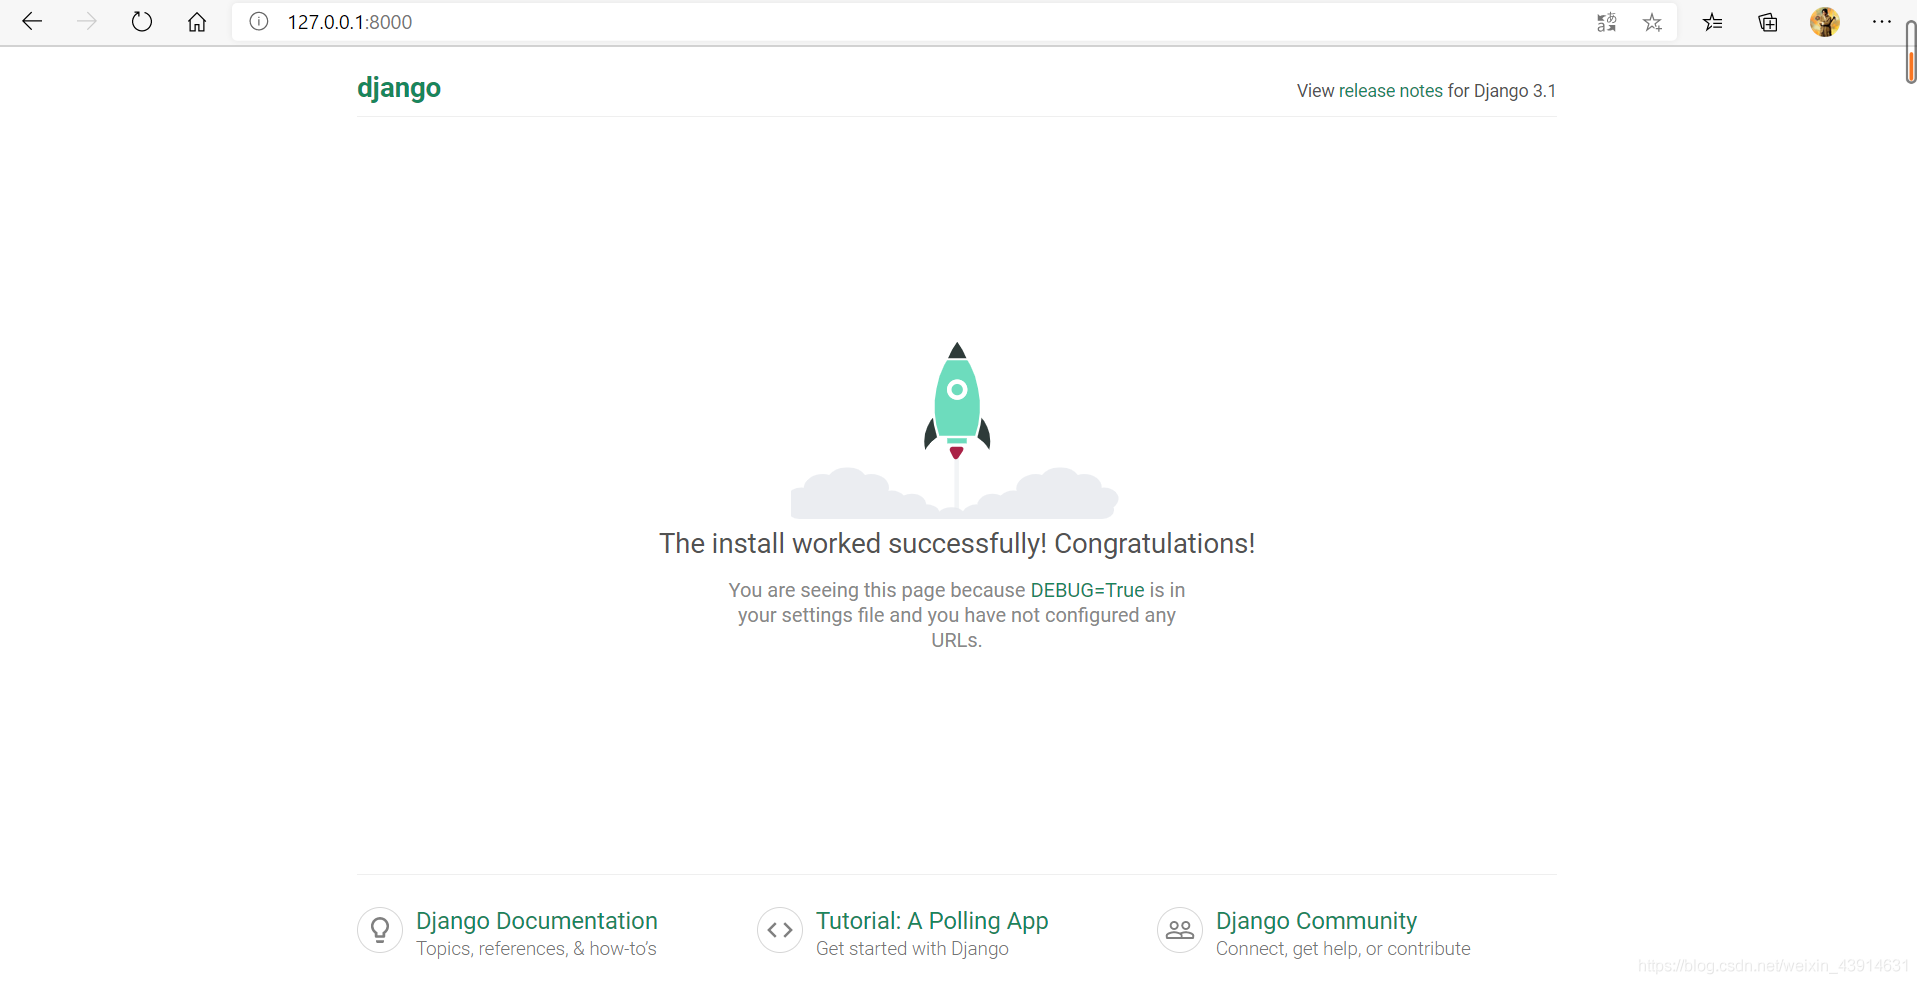Click the lightbulb icon for Django Documentation
1917x984 pixels.
tap(380, 930)
